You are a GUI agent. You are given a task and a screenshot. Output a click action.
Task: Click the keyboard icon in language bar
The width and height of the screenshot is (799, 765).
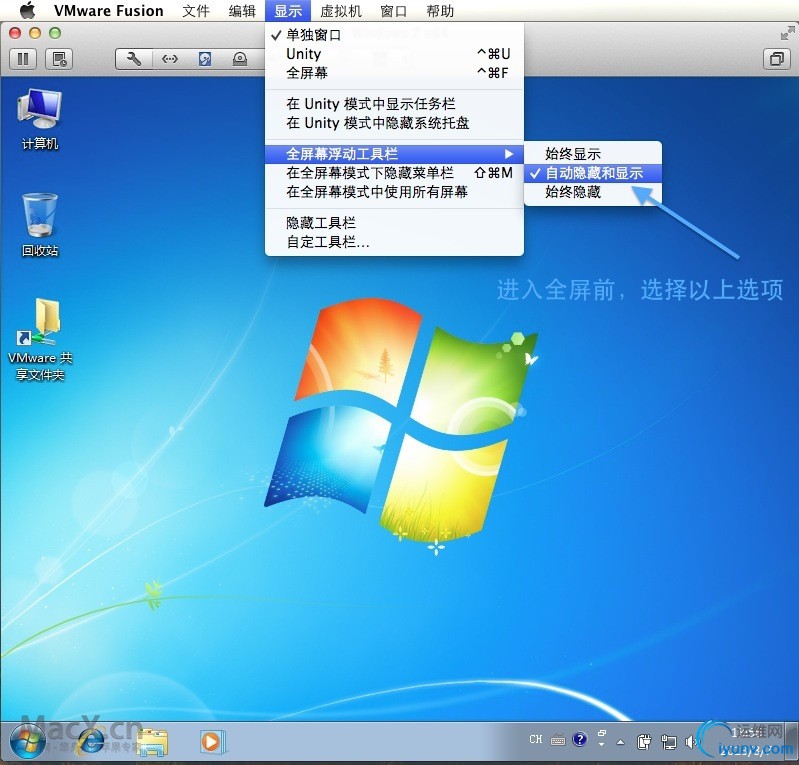558,740
